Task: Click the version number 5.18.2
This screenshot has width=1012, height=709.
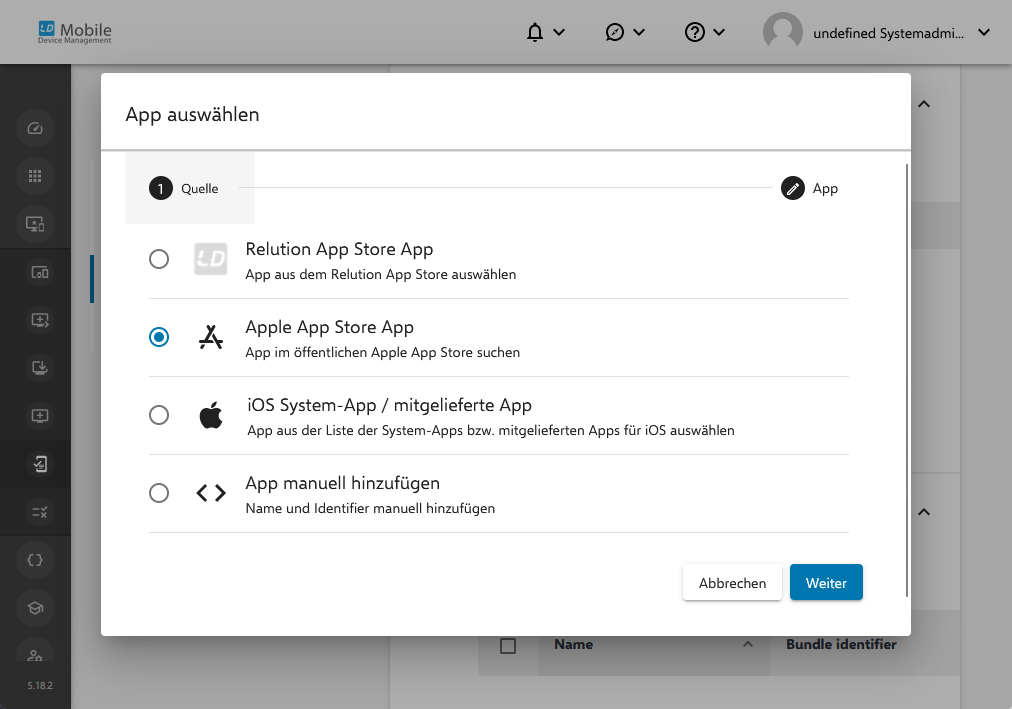Action: (x=40, y=686)
